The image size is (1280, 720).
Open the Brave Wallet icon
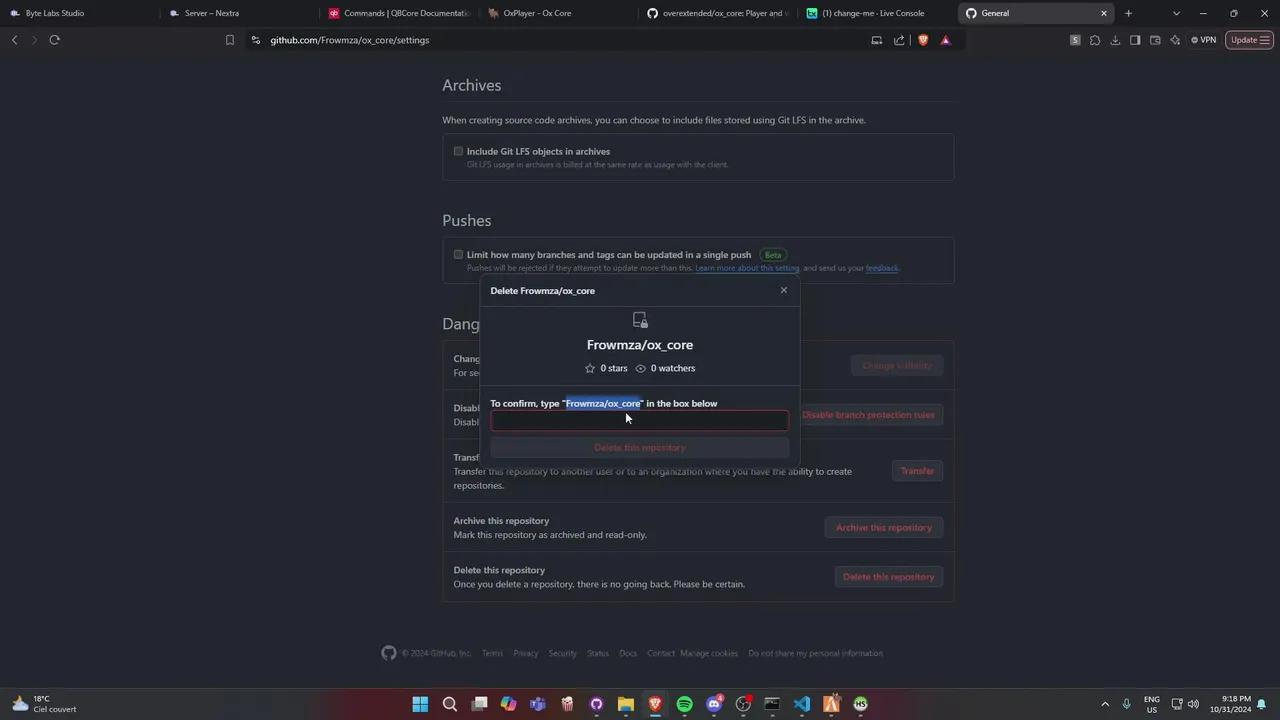[x=1155, y=40]
